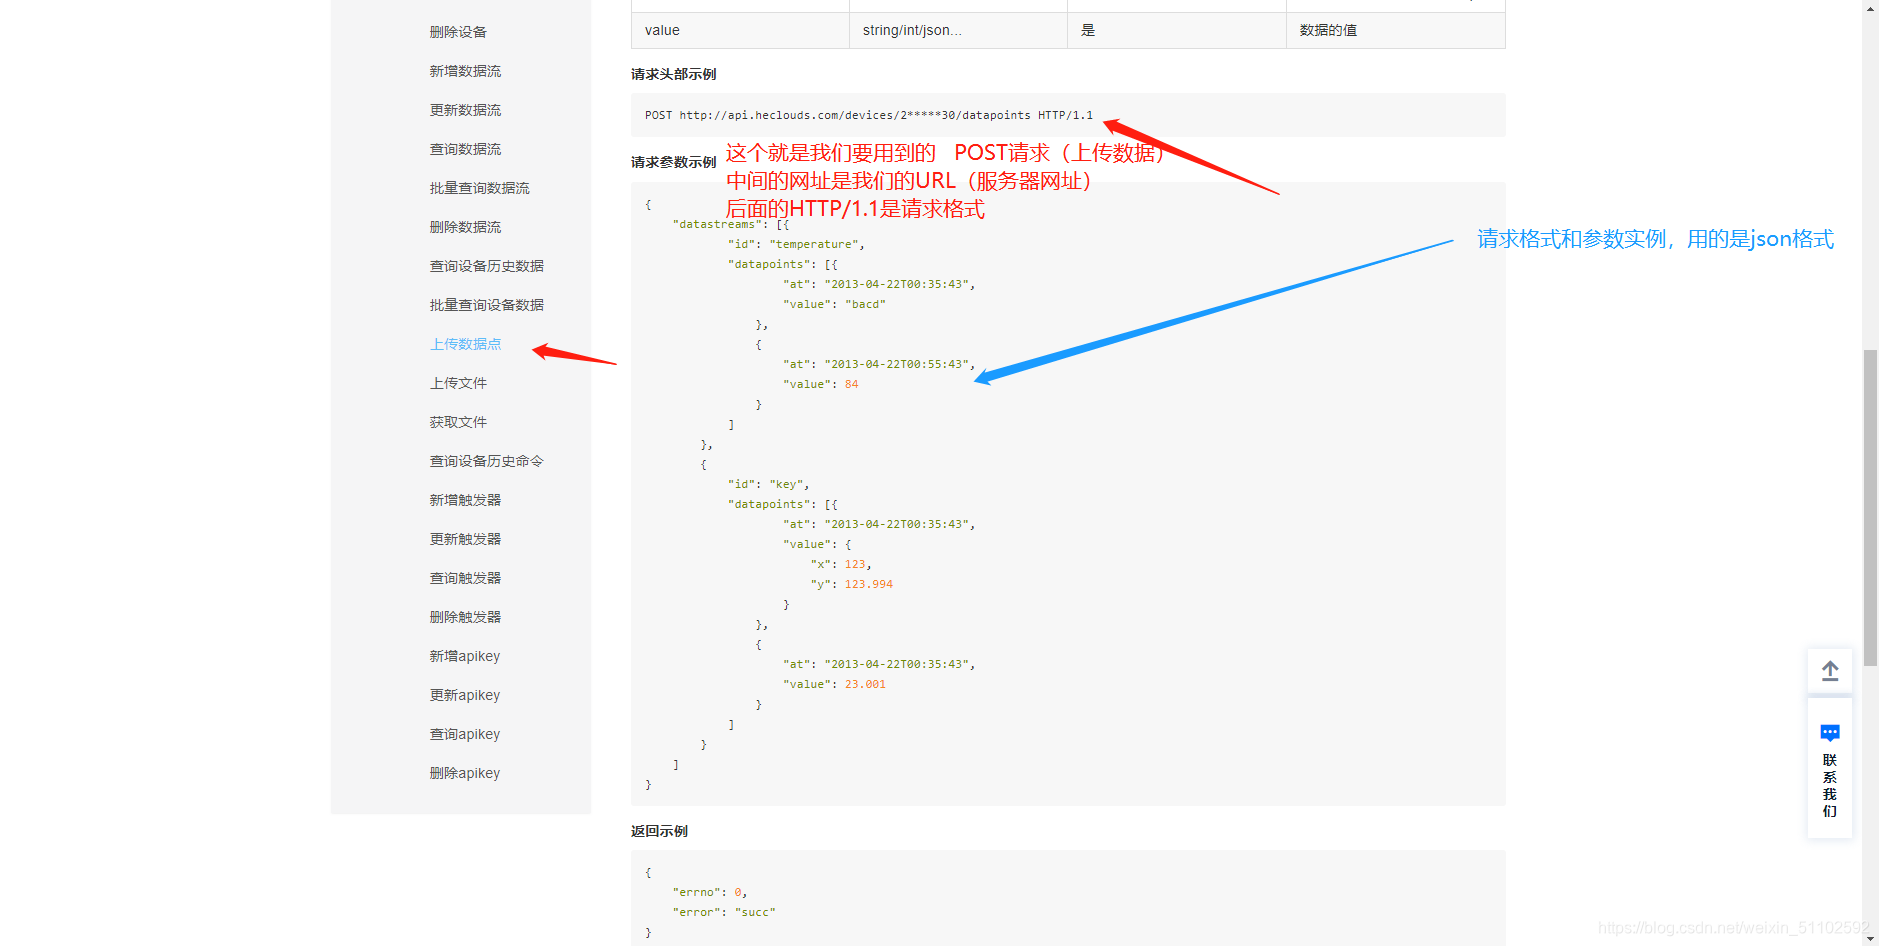Click the "error": "succ" line
Viewport: 1879px width, 946px height.
724,912
